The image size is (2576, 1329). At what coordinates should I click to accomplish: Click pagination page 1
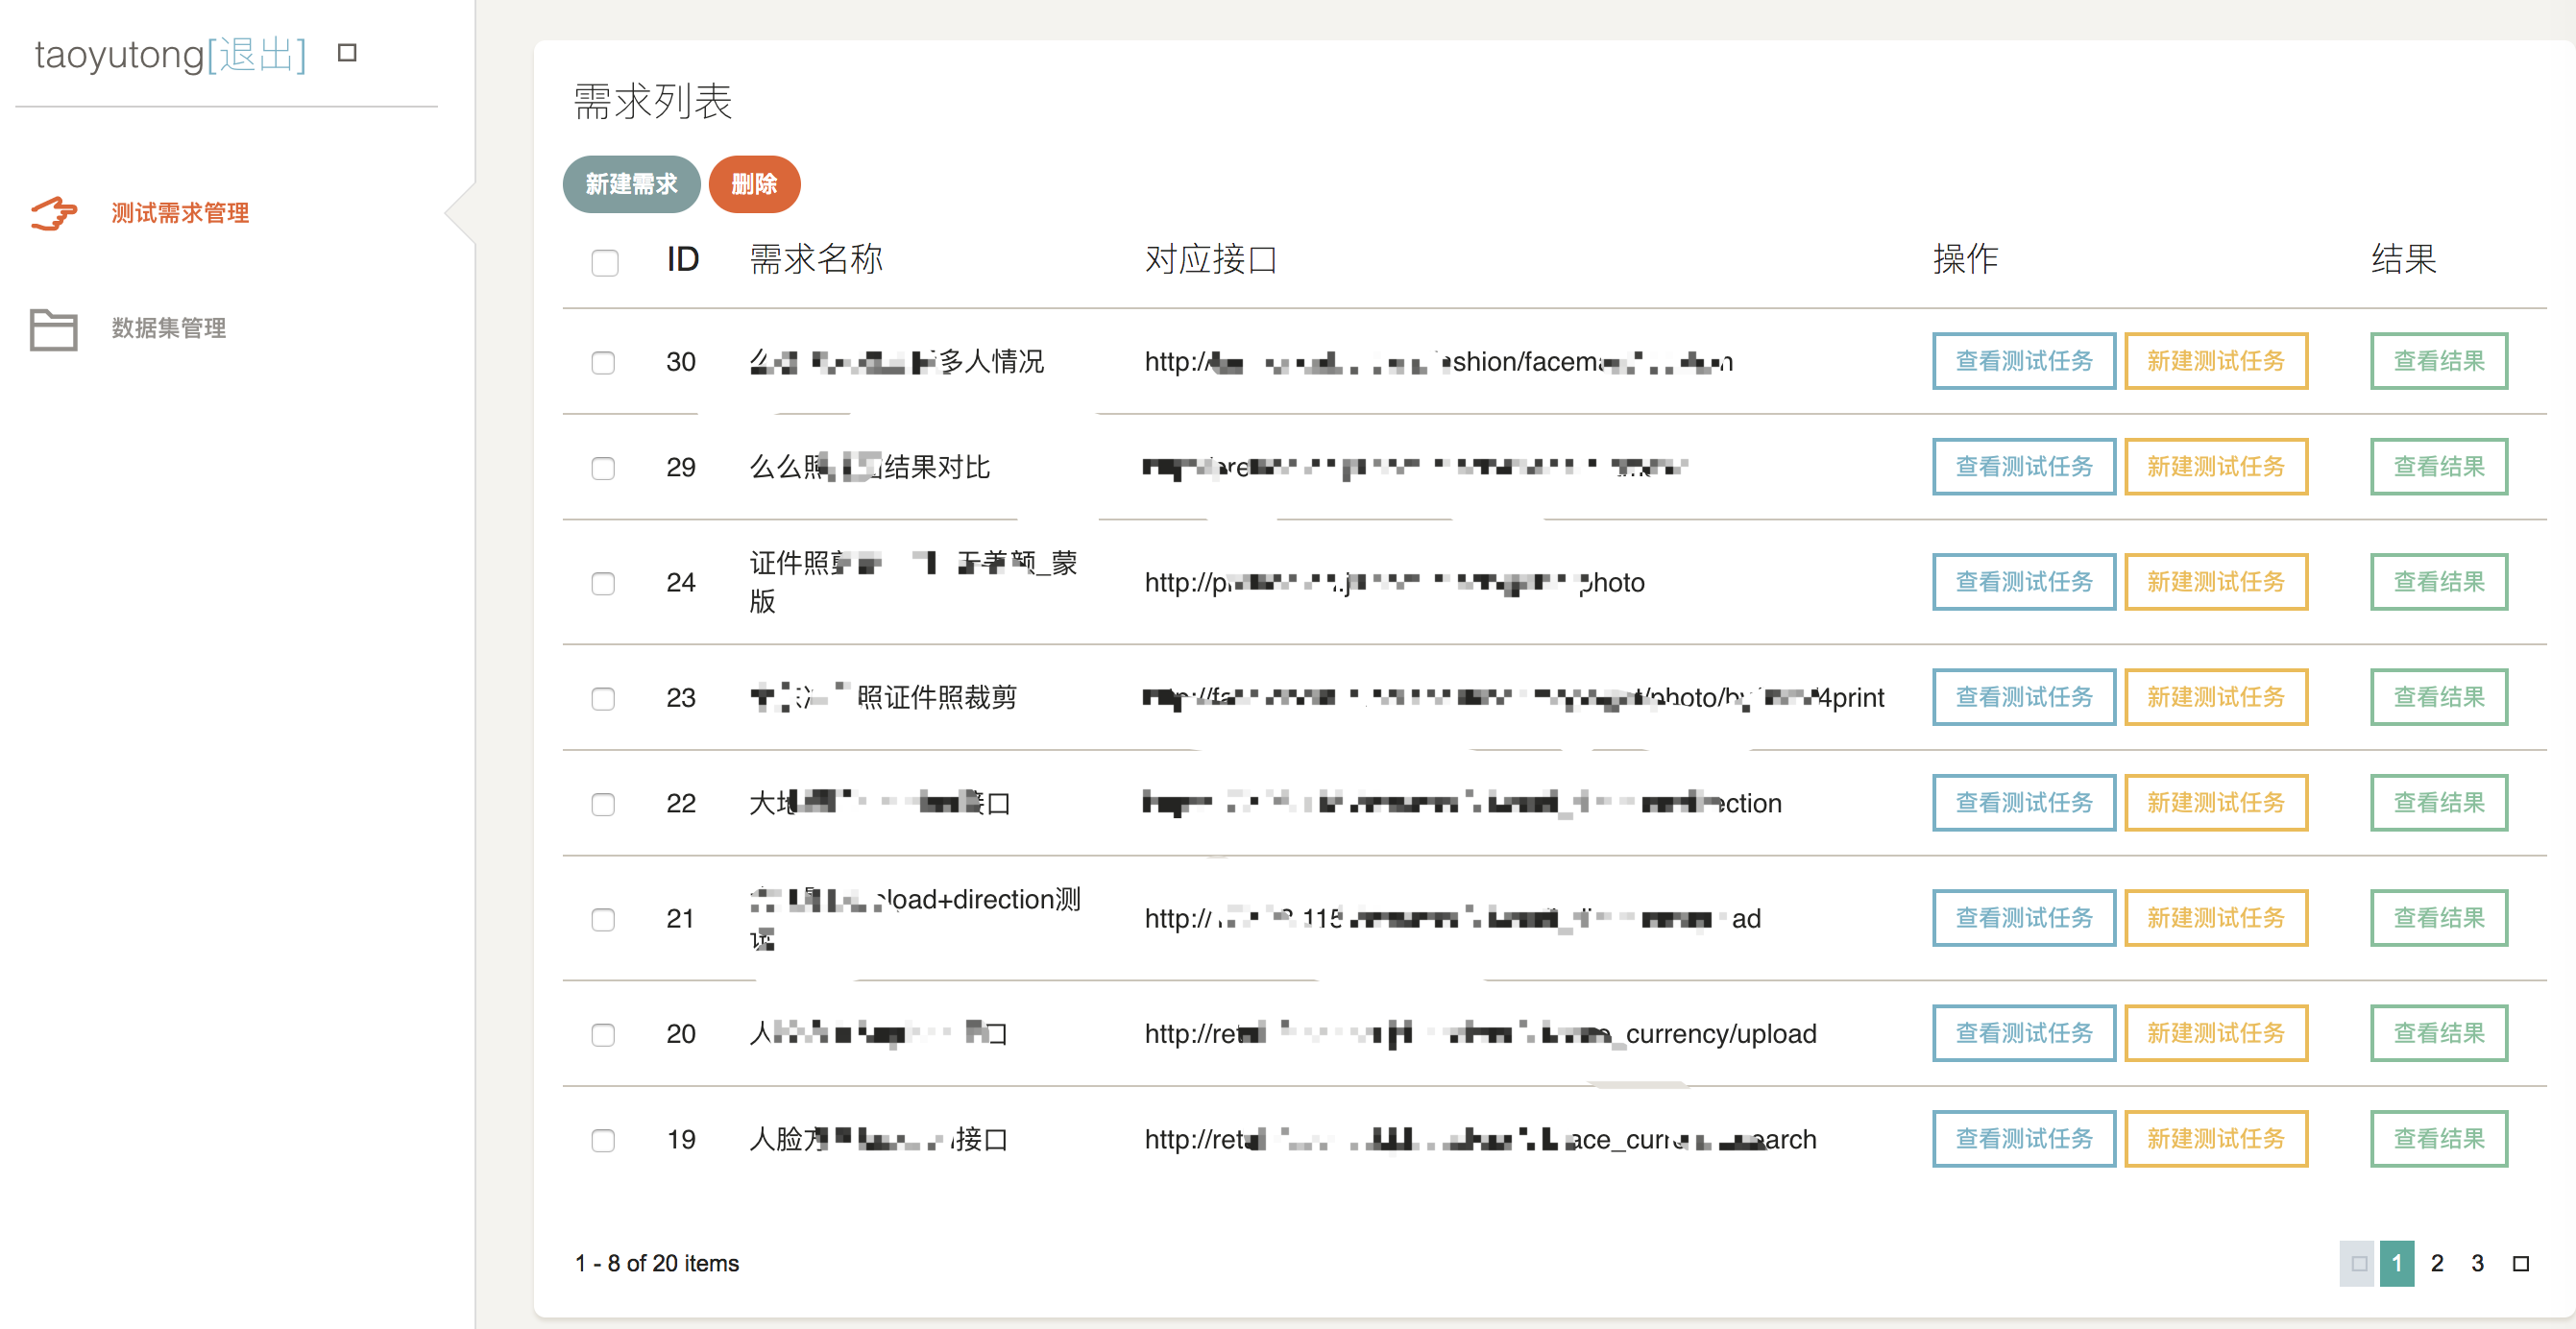pyautogui.click(x=2397, y=1263)
